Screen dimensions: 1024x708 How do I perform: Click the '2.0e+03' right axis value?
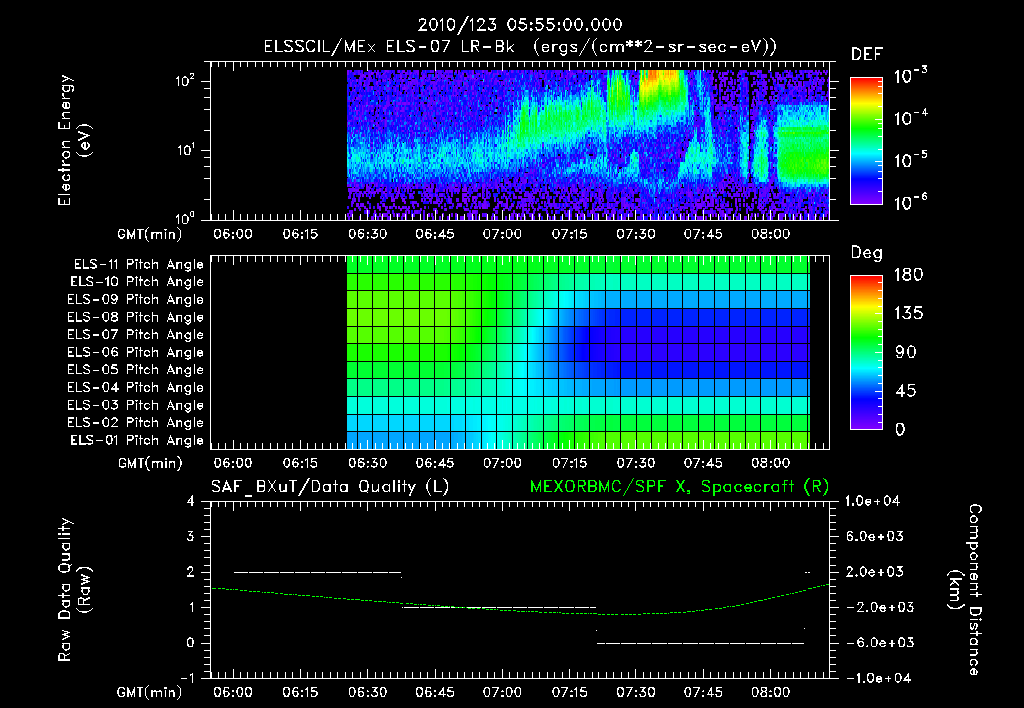click(875, 572)
